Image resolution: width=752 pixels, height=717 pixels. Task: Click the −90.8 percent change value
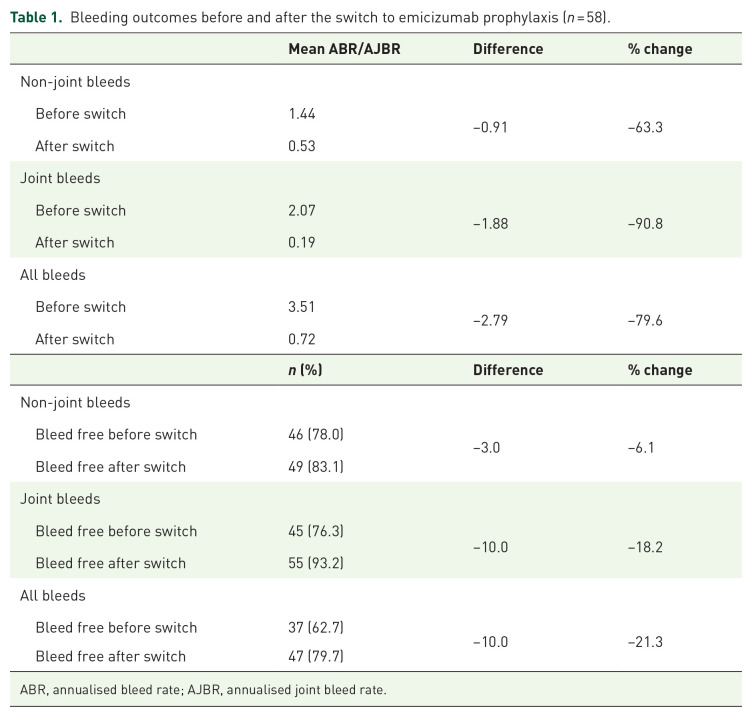[645, 224]
